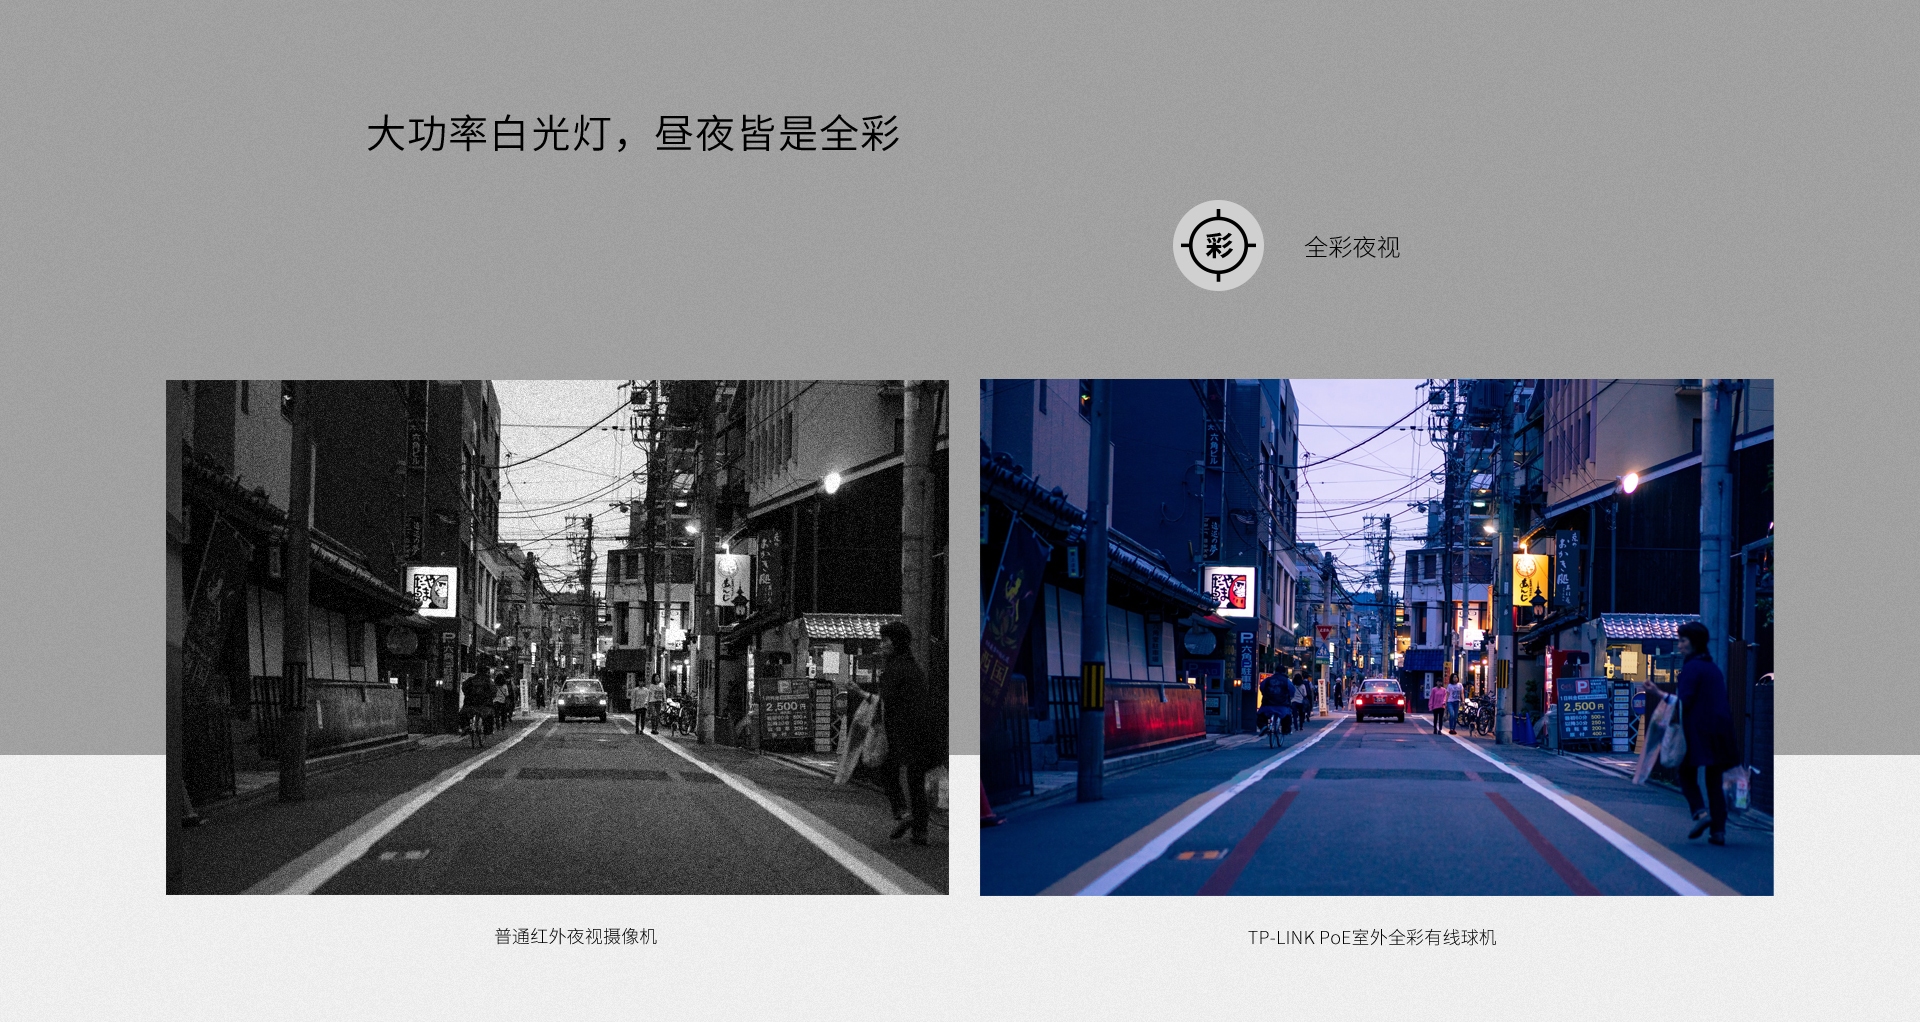1920x1022 pixels.
Task: Click the car in the grayscale photo
Action: pyautogui.click(x=582, y=699)
